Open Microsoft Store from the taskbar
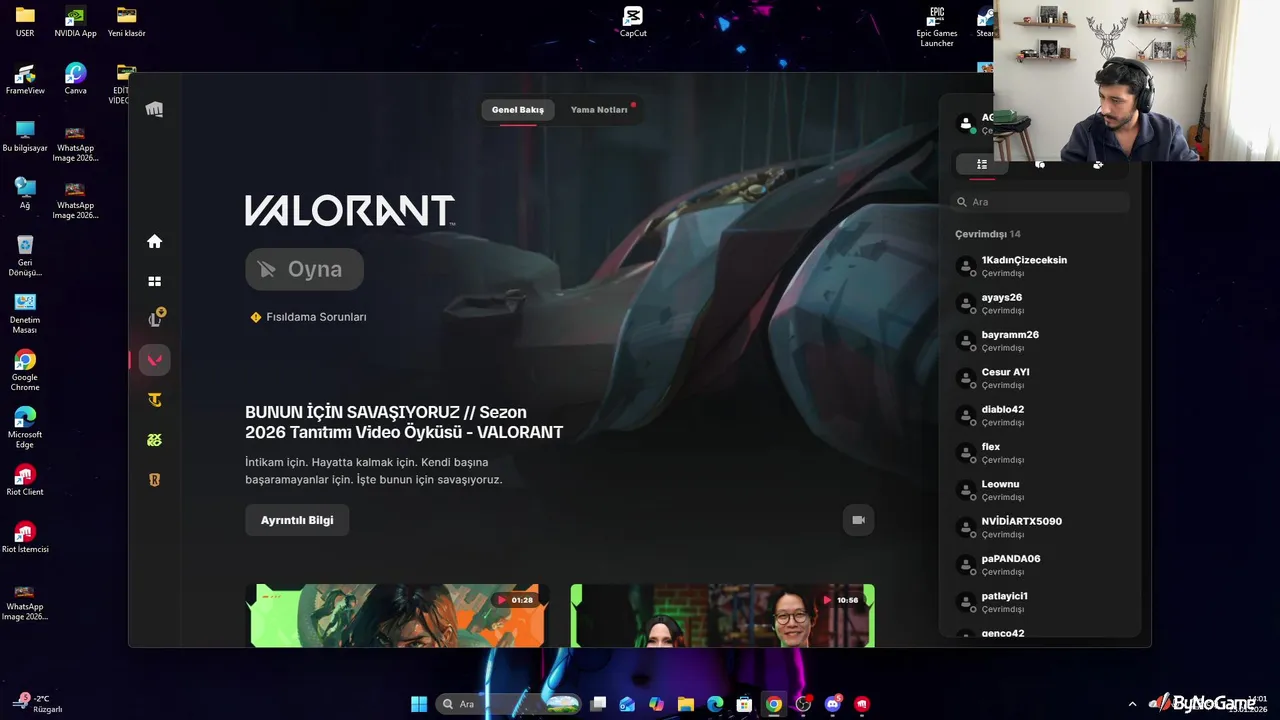Screen dimensions: 1280x720 [x=744, y=704]
